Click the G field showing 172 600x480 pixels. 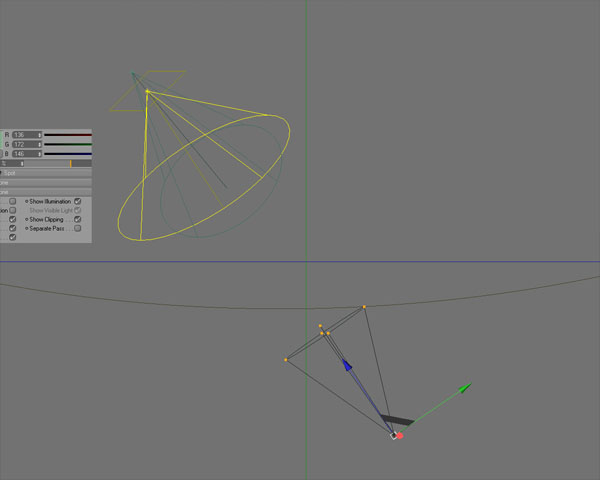click(27, 144)
